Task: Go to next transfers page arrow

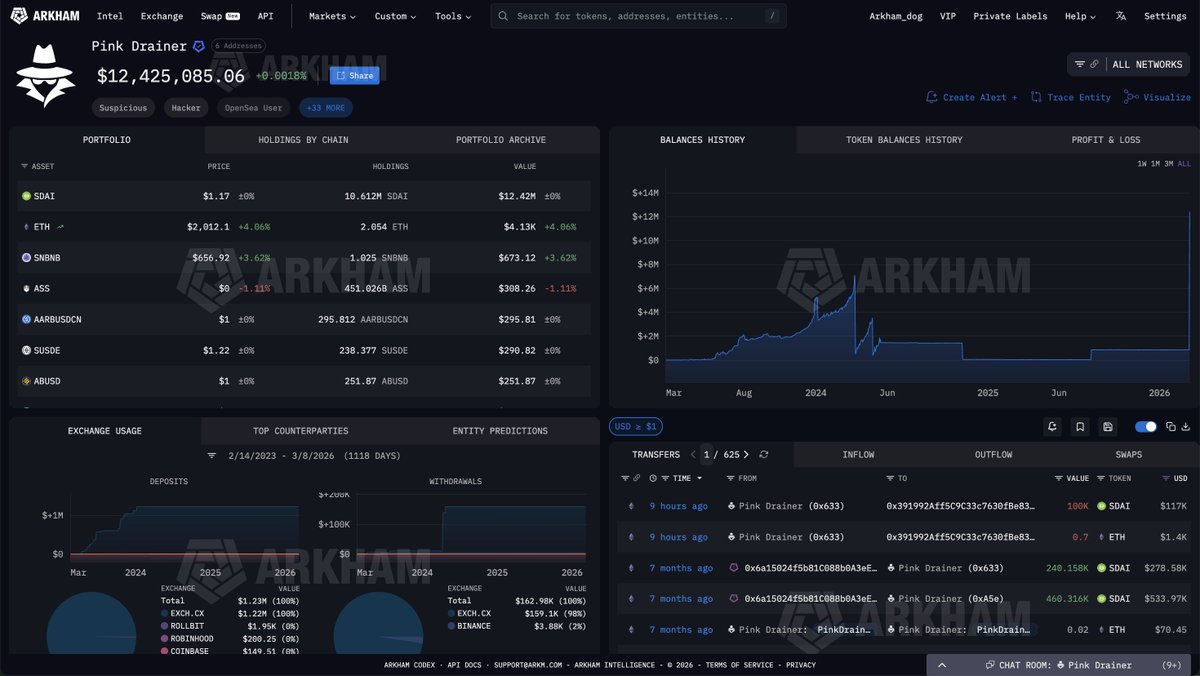Action: (746, 454)
